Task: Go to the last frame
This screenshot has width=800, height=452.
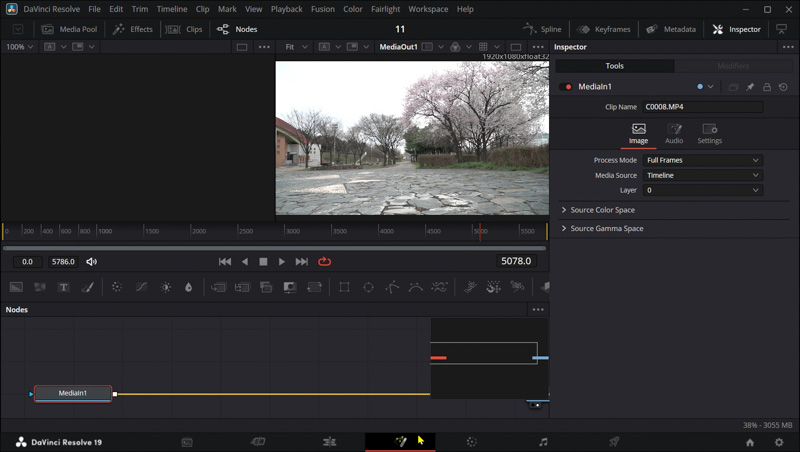Action: tap(302, 262)
